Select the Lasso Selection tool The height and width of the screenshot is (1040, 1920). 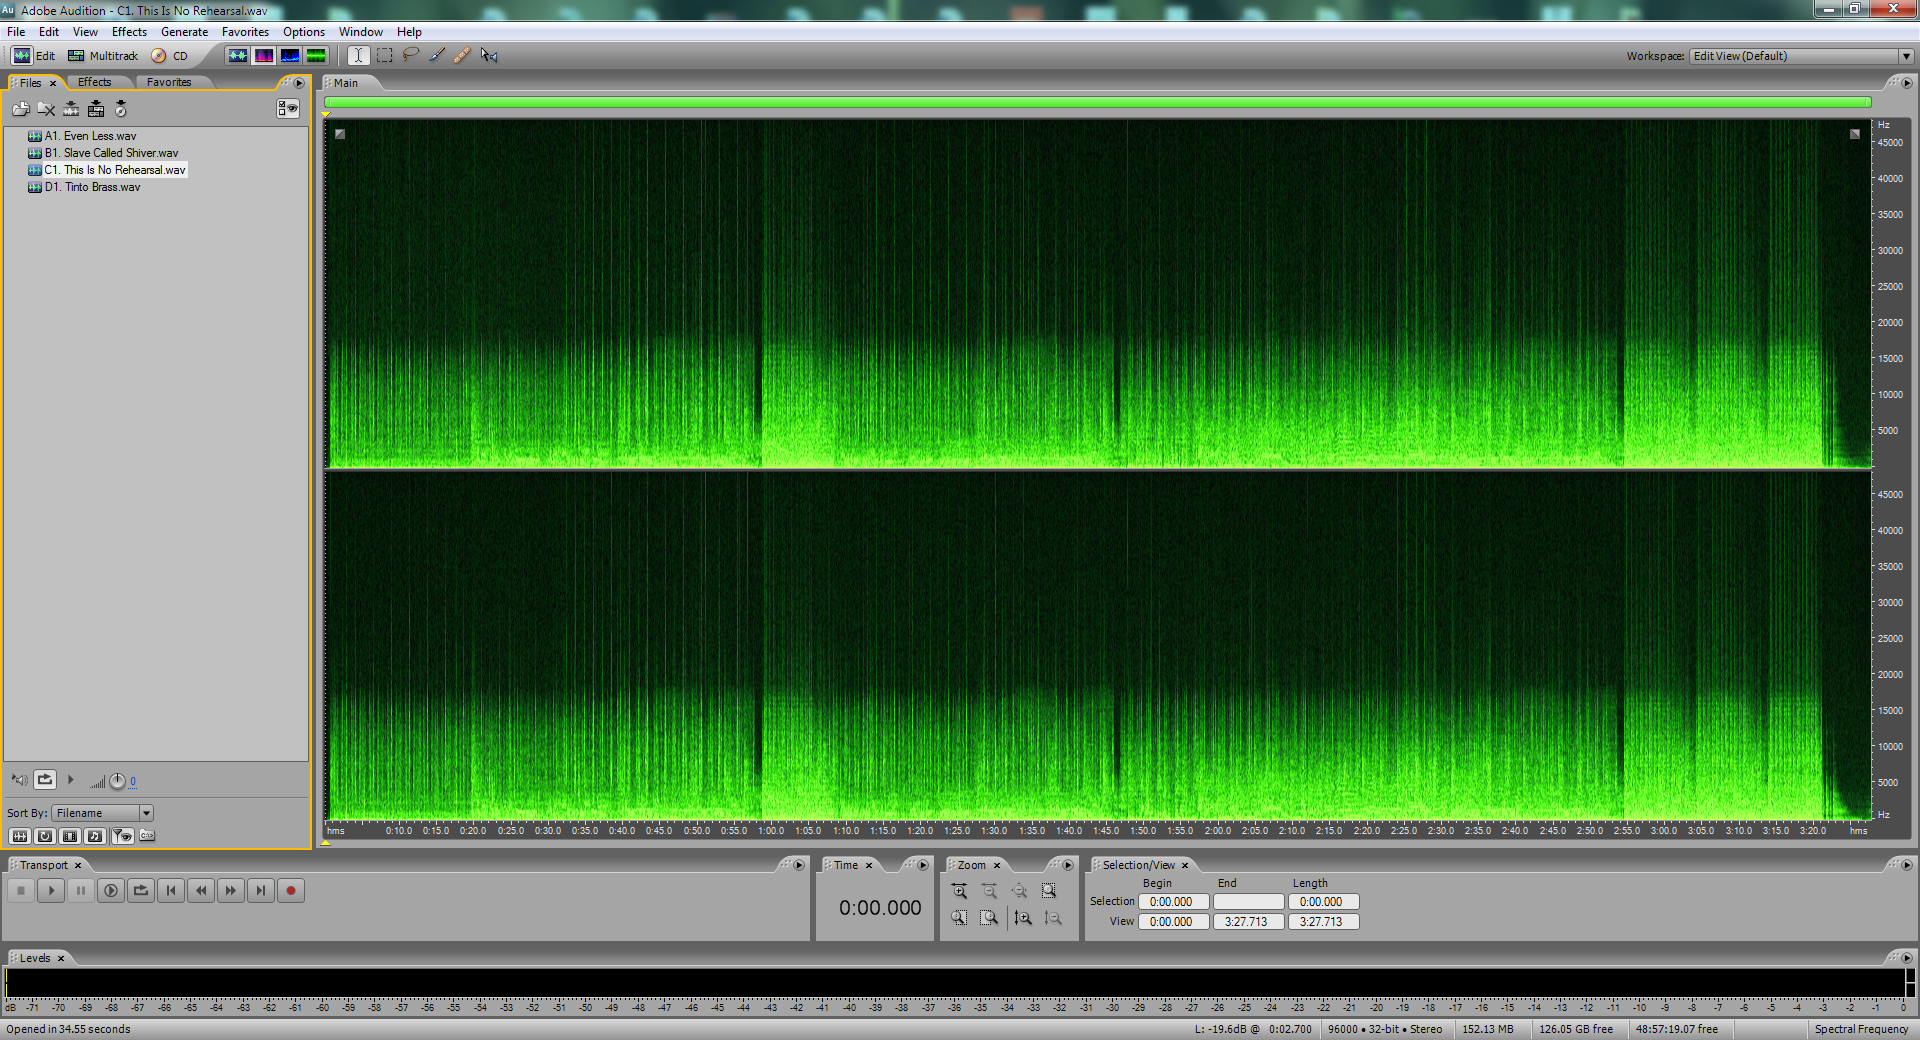410,56
